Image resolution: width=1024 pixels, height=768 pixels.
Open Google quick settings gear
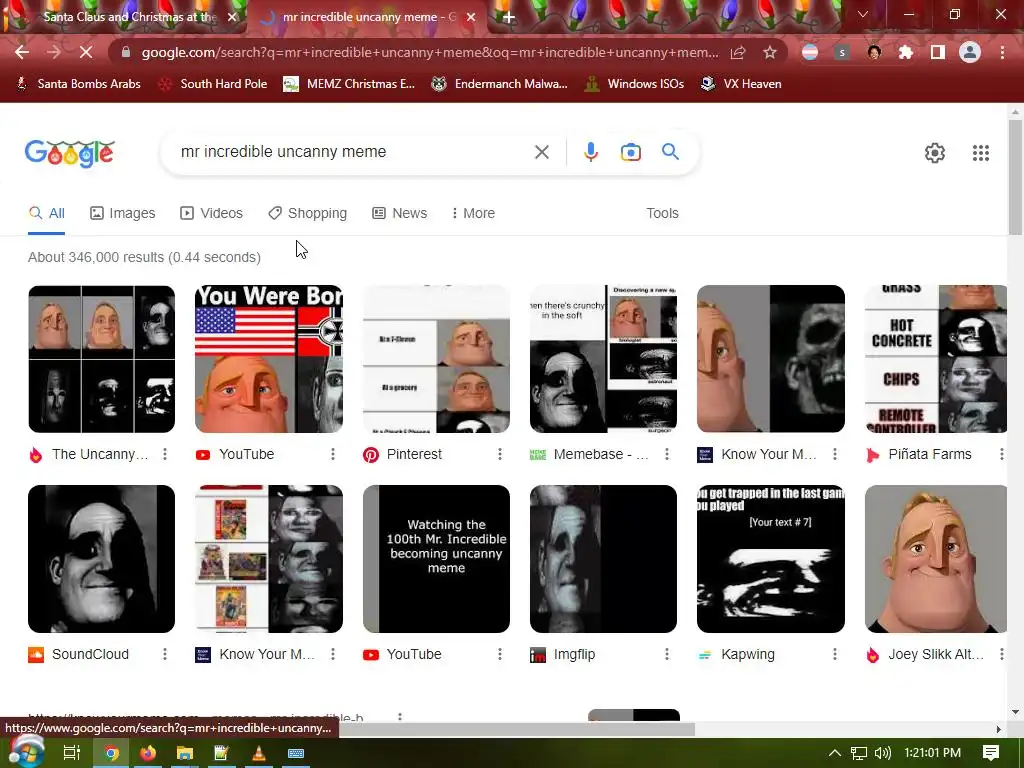coord(935,153)
